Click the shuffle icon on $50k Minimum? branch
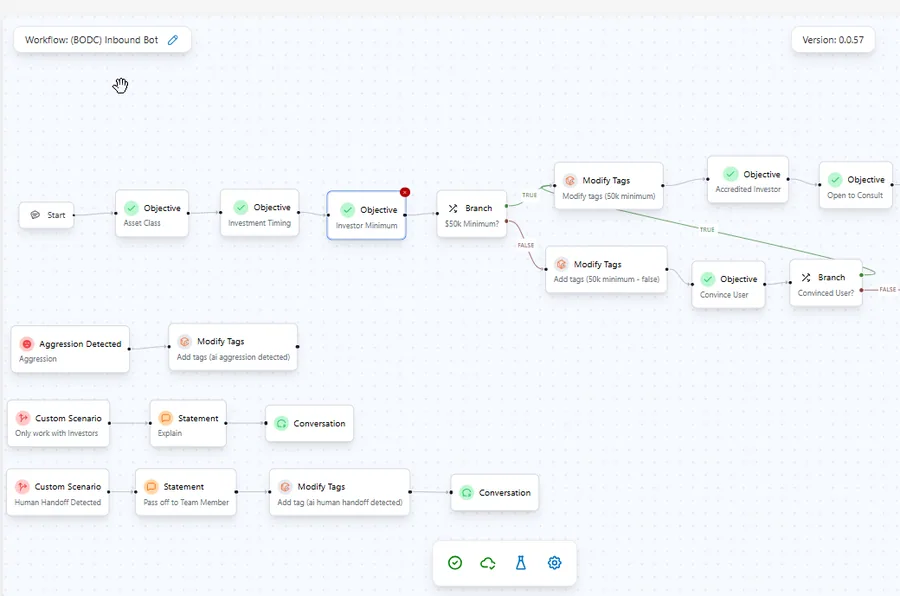Image resolution: width=900 pixels, height=596 pixels. (x=453, y=208)
